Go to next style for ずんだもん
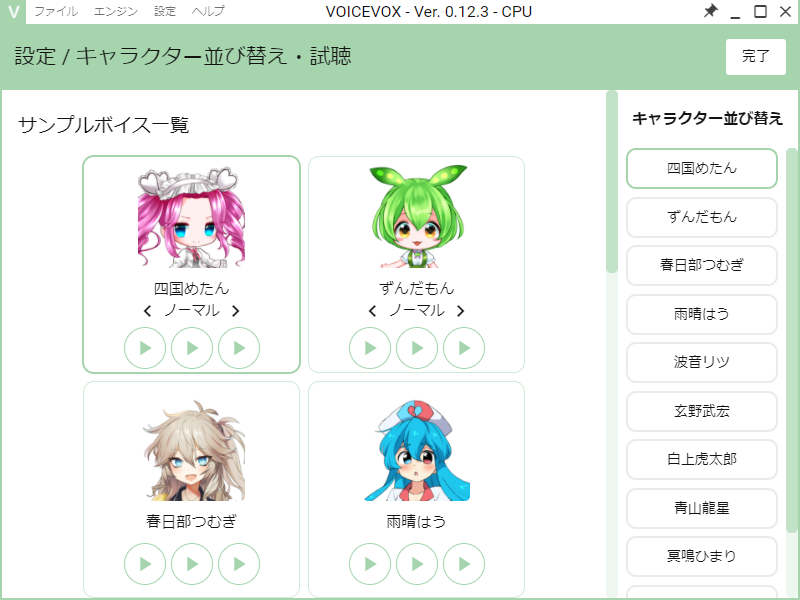 pos(460,311)
